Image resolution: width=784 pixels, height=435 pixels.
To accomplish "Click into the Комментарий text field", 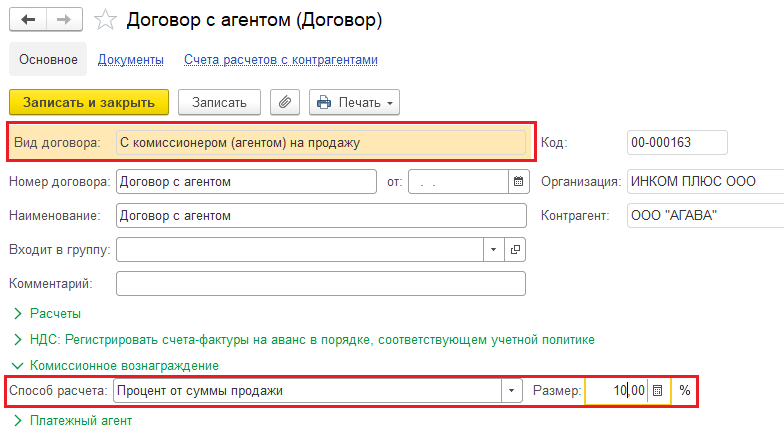I will click(x=320, y=284).
